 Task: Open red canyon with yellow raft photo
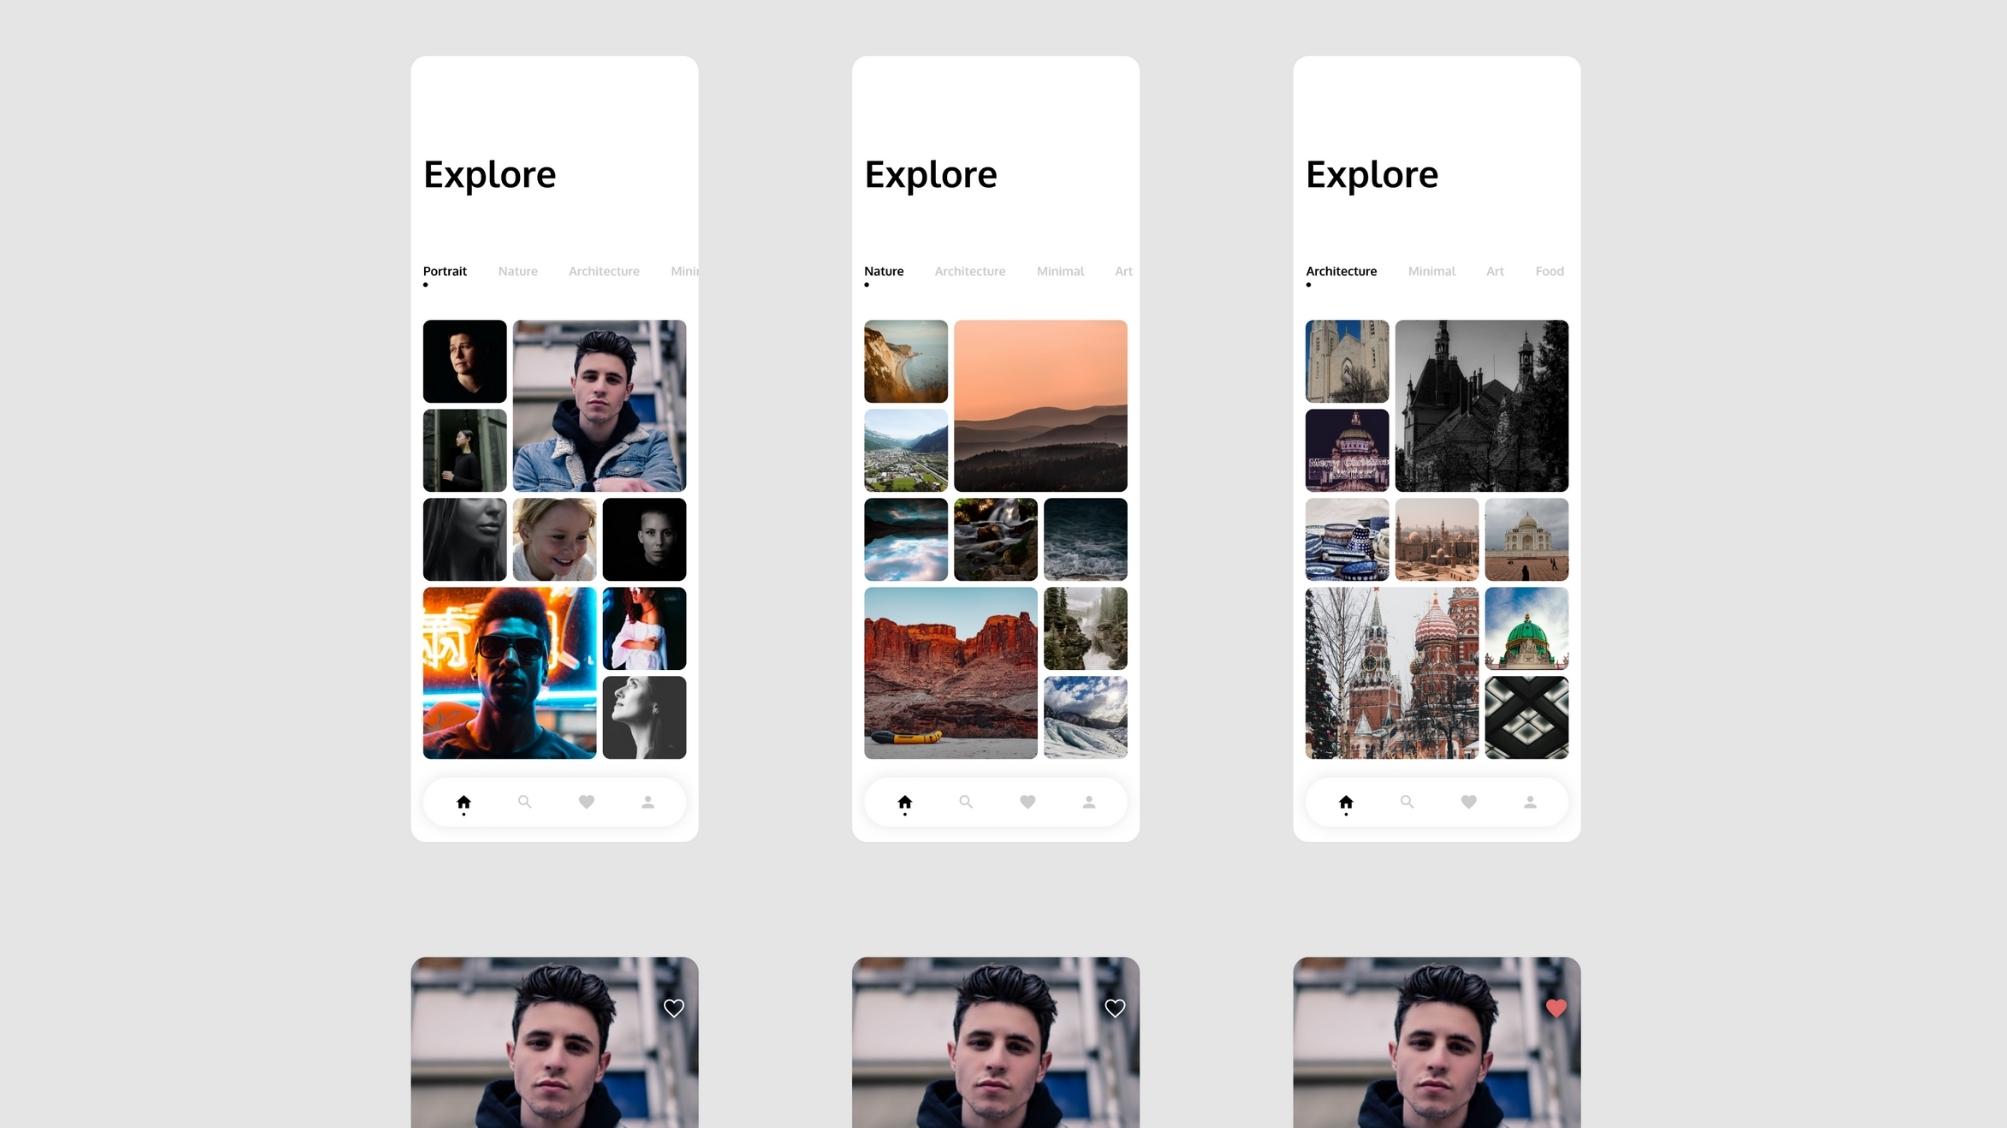950,672
